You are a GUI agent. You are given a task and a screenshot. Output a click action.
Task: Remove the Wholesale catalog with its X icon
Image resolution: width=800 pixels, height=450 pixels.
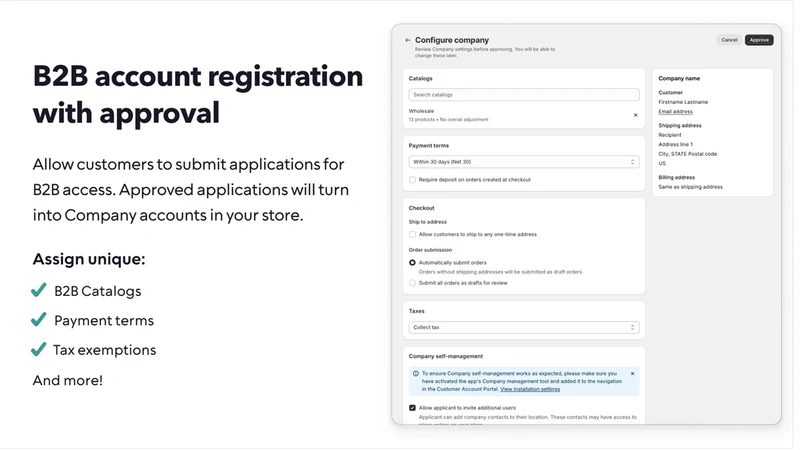coord(635,115)
